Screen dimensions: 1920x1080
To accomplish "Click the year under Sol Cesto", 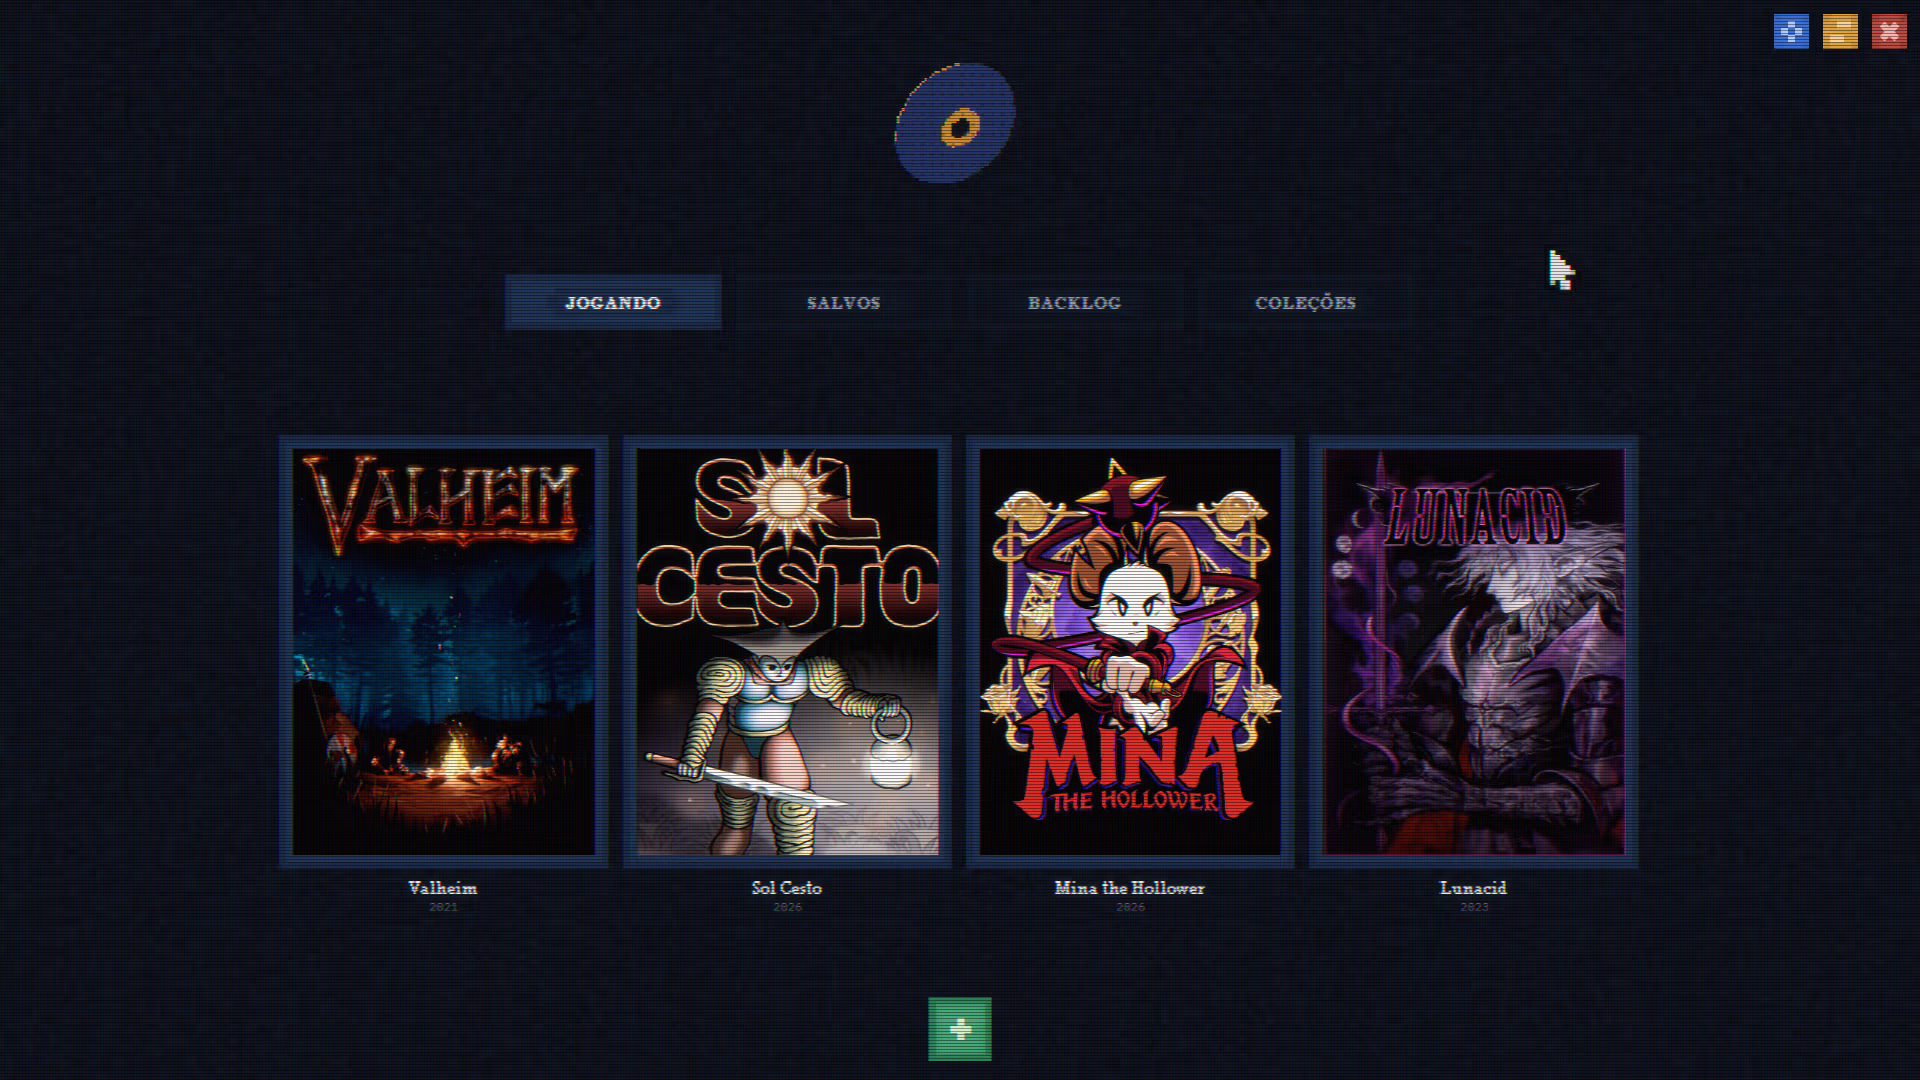I will click(x=787, y=907).
